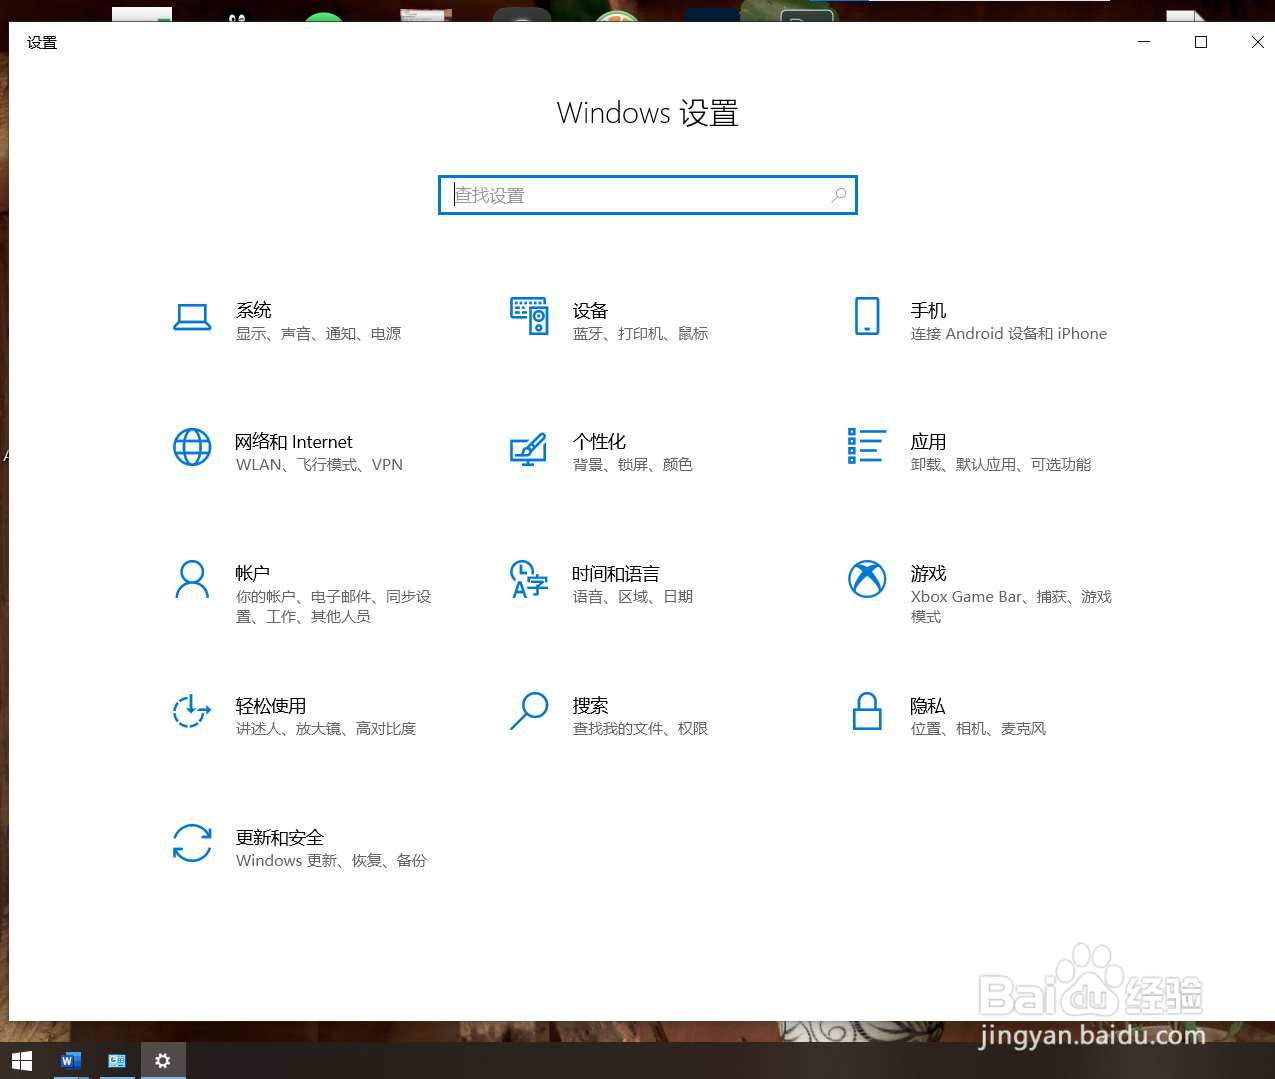Open the 更新和安全 title
The height and width of the screenshot is (1079, 1275).
[280, 838]
